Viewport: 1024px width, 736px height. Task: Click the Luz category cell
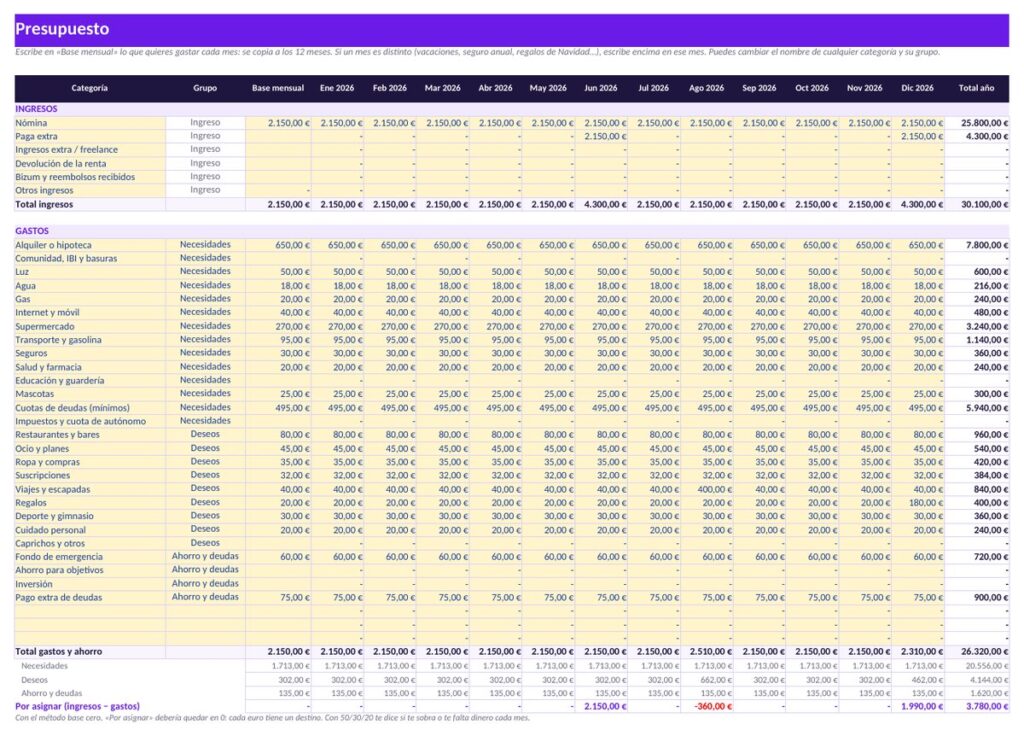click(x=90, y=272)
